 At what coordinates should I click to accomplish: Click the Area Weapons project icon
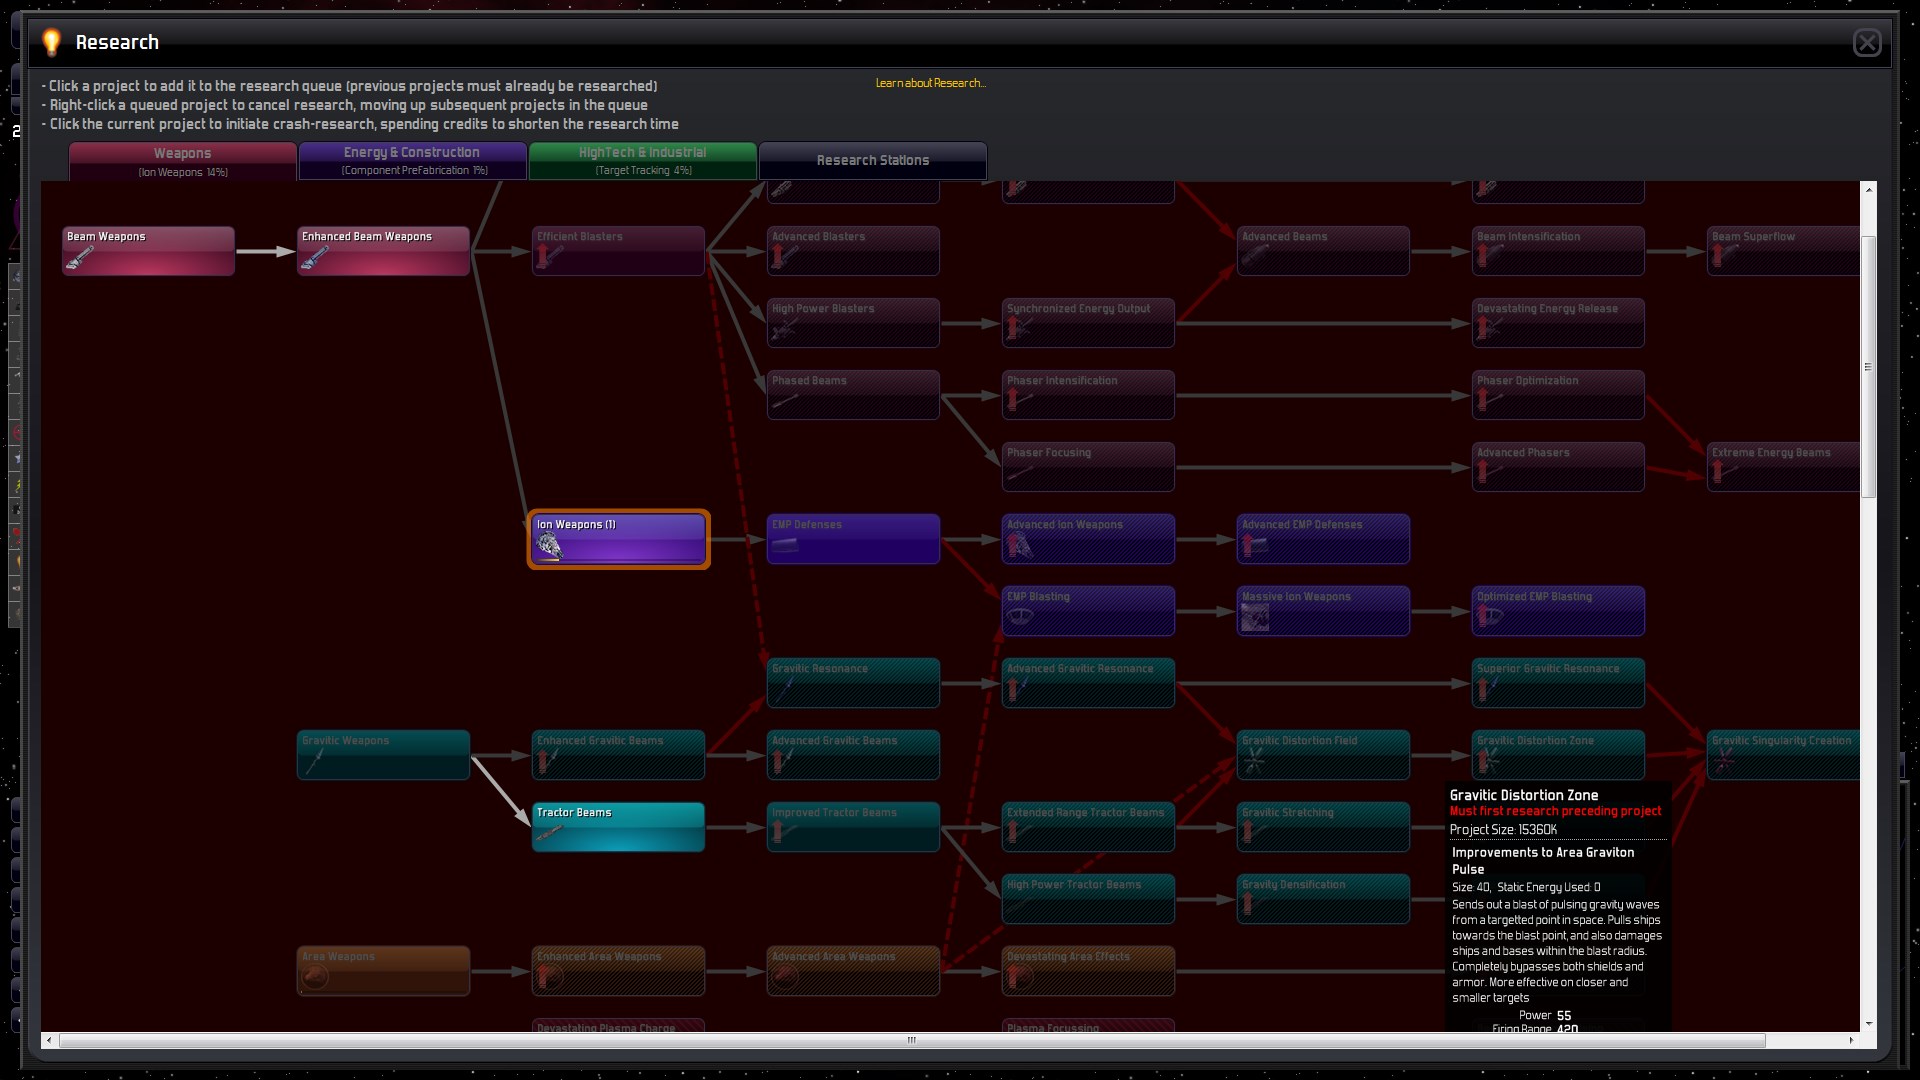315,977
